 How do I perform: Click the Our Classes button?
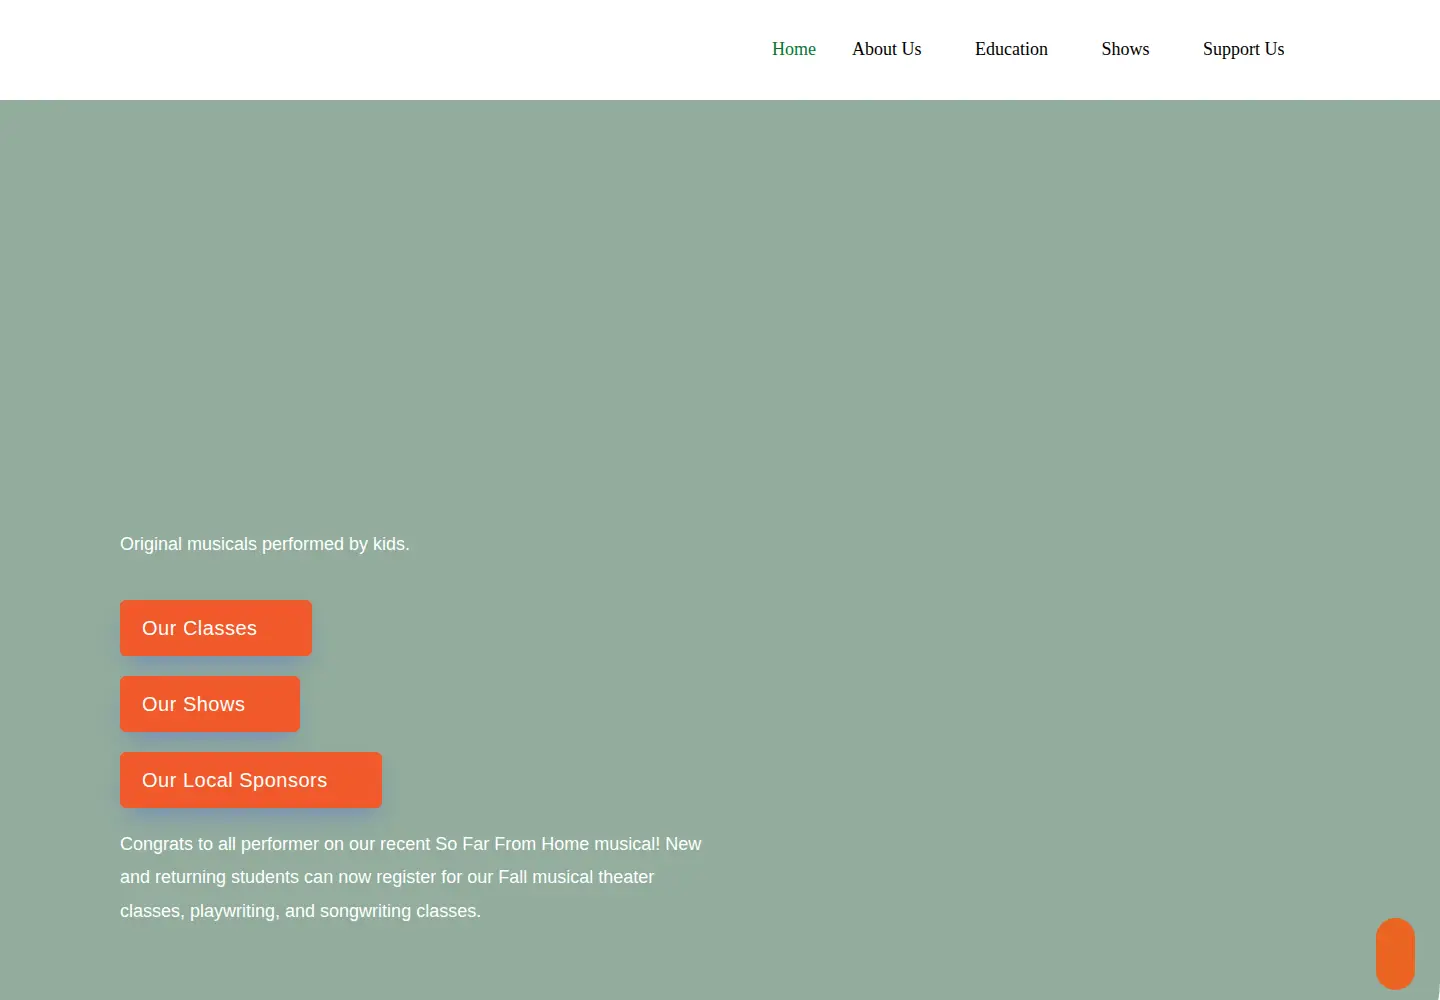[216, 628]
